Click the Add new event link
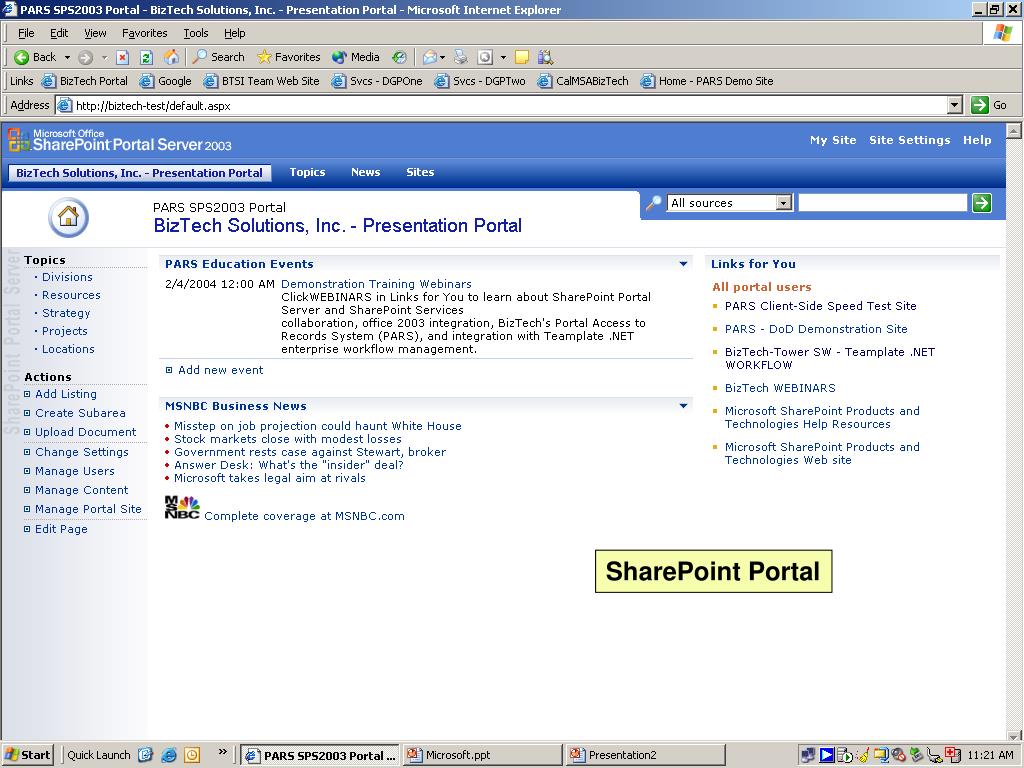1024x768 pixels. 220,370
